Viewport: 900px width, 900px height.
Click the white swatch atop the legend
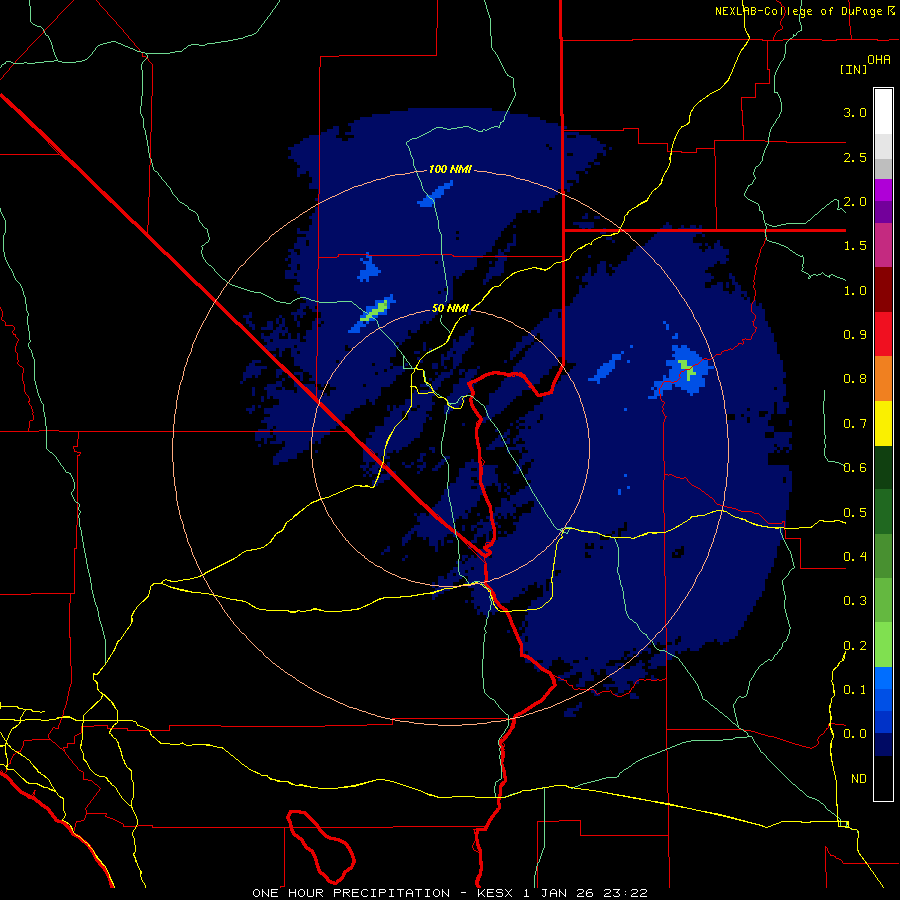[x=883, y=111]
